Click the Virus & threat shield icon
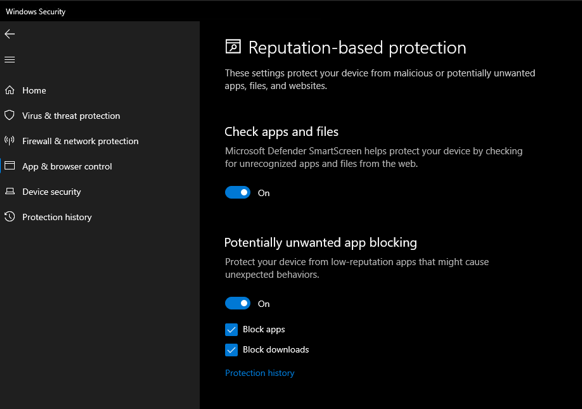Screen dimensions: 582x409 pos(10,115)
